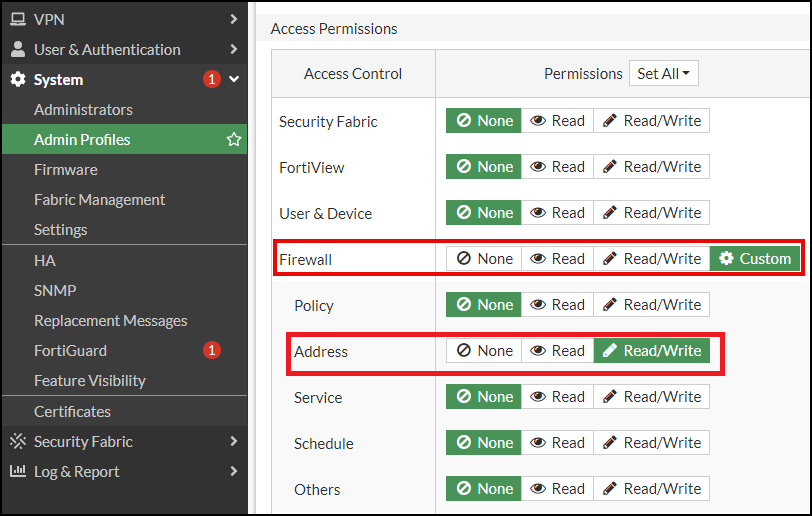Click the red System alert badge
812x516 pixels.
[211, 80]
